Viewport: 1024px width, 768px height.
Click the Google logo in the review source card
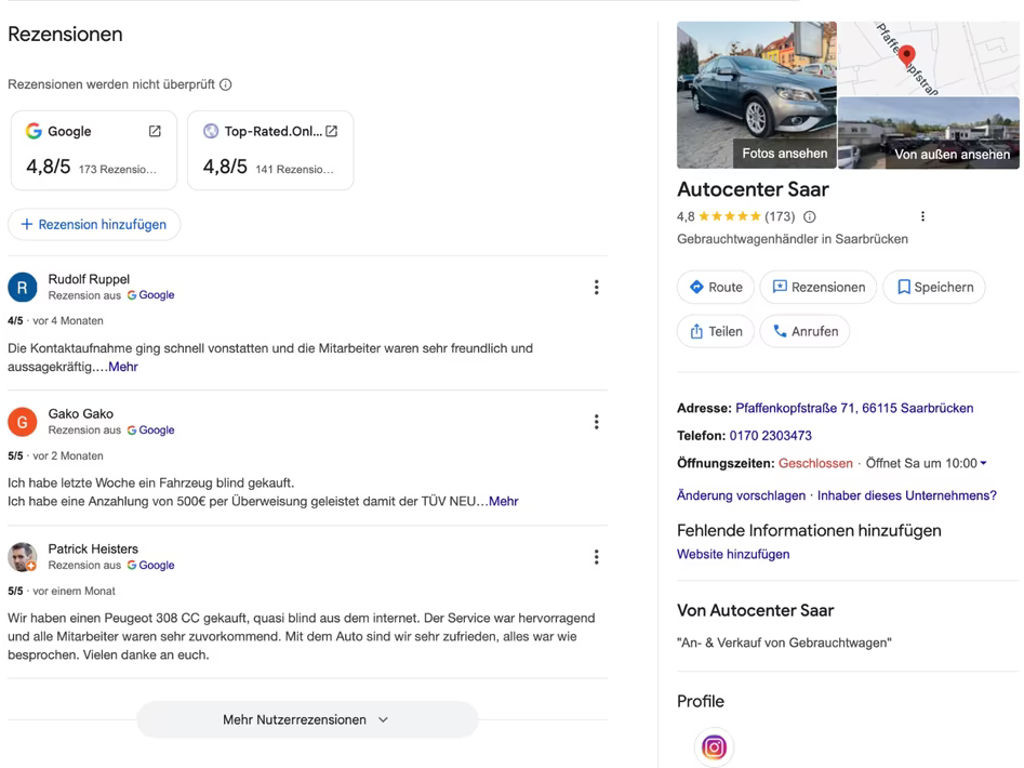point(33,131)
